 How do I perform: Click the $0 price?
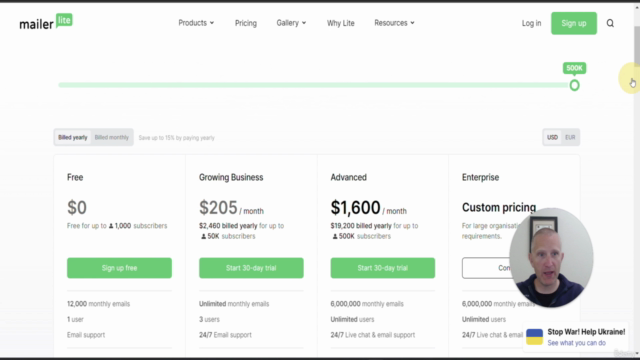pyautogui.click(x=77, y=207)
